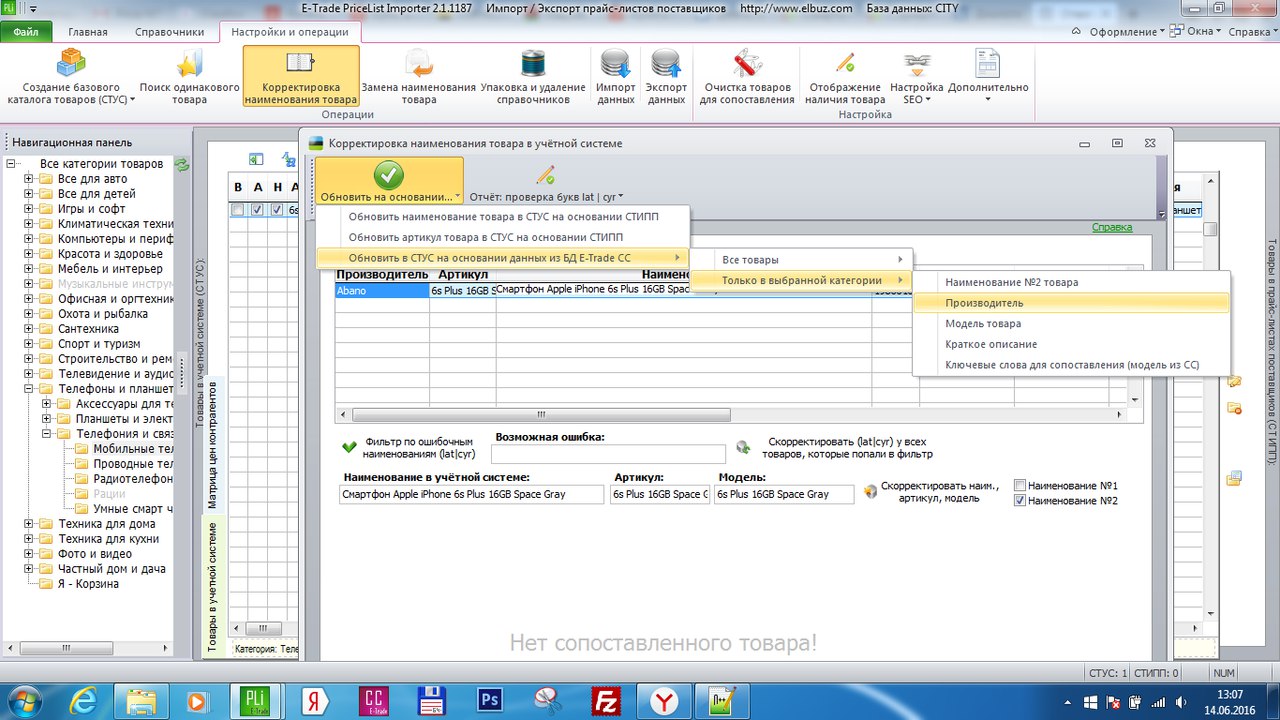The image size is (1280, 720).
Task: Open the product cleanup for matching tool
Action: [x=747, y=77]
